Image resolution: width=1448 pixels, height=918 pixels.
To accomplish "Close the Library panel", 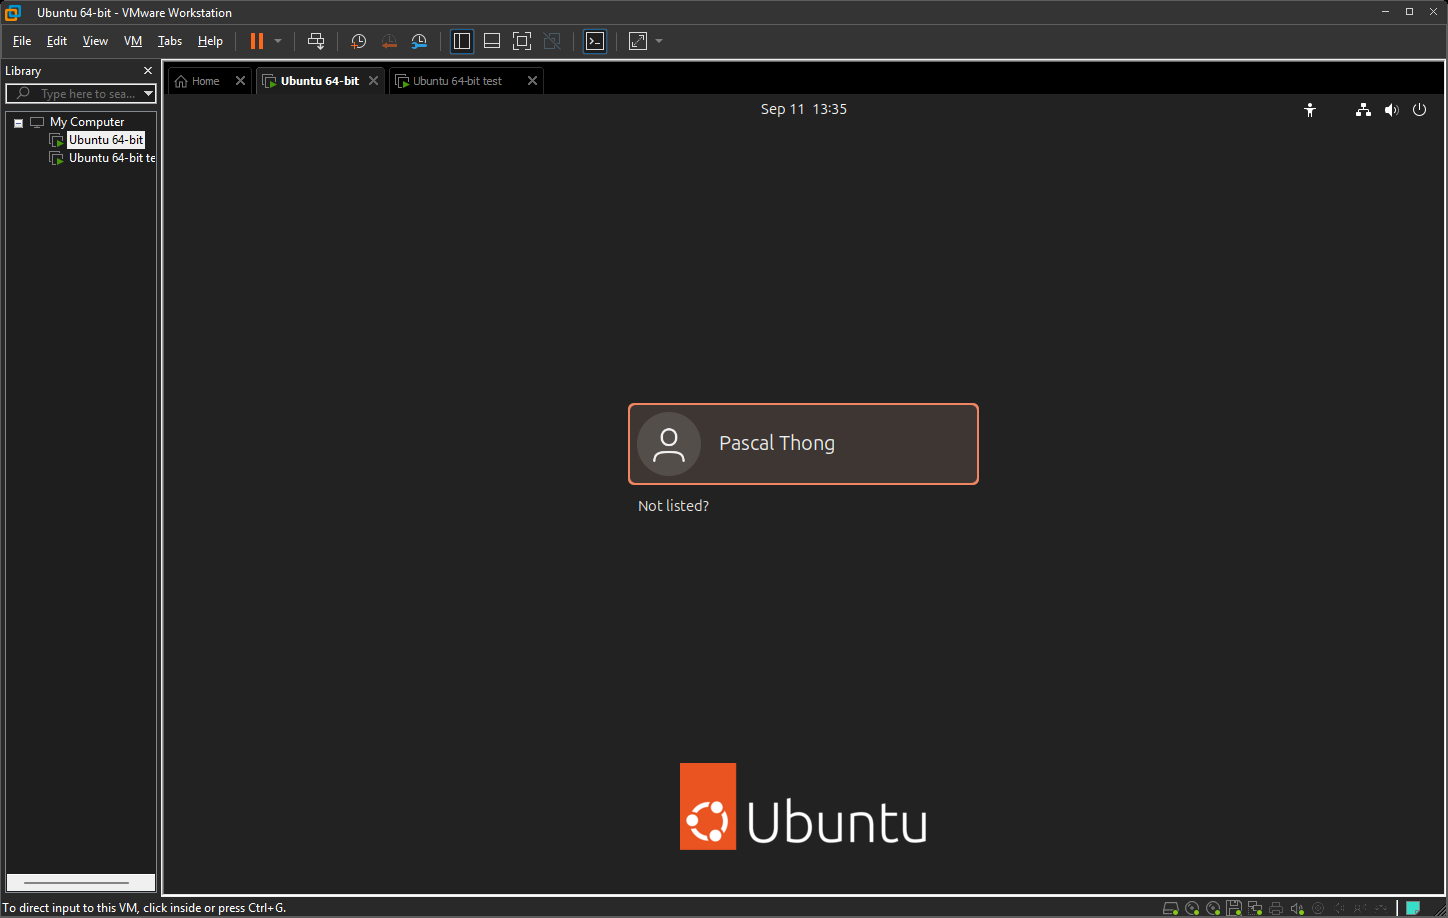I will (x=148, y=71).
